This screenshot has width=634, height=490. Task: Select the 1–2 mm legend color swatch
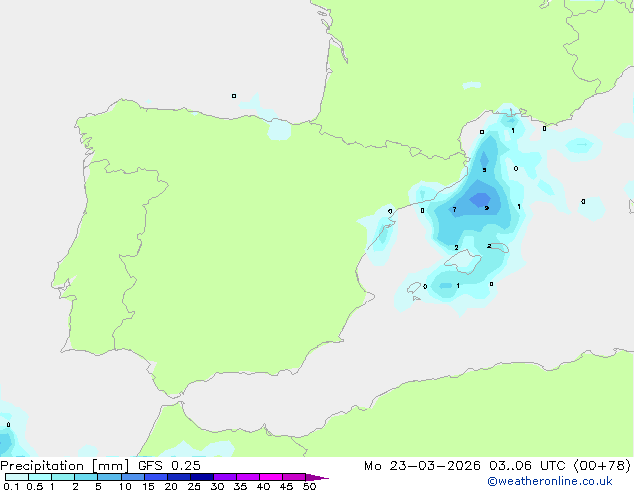(63, 477)
